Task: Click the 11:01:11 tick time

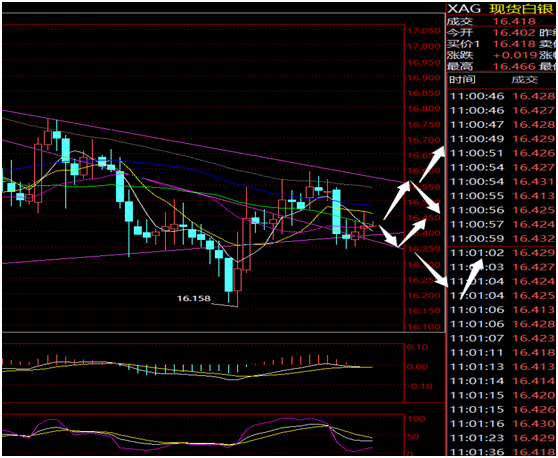Action: pos(477,352)
